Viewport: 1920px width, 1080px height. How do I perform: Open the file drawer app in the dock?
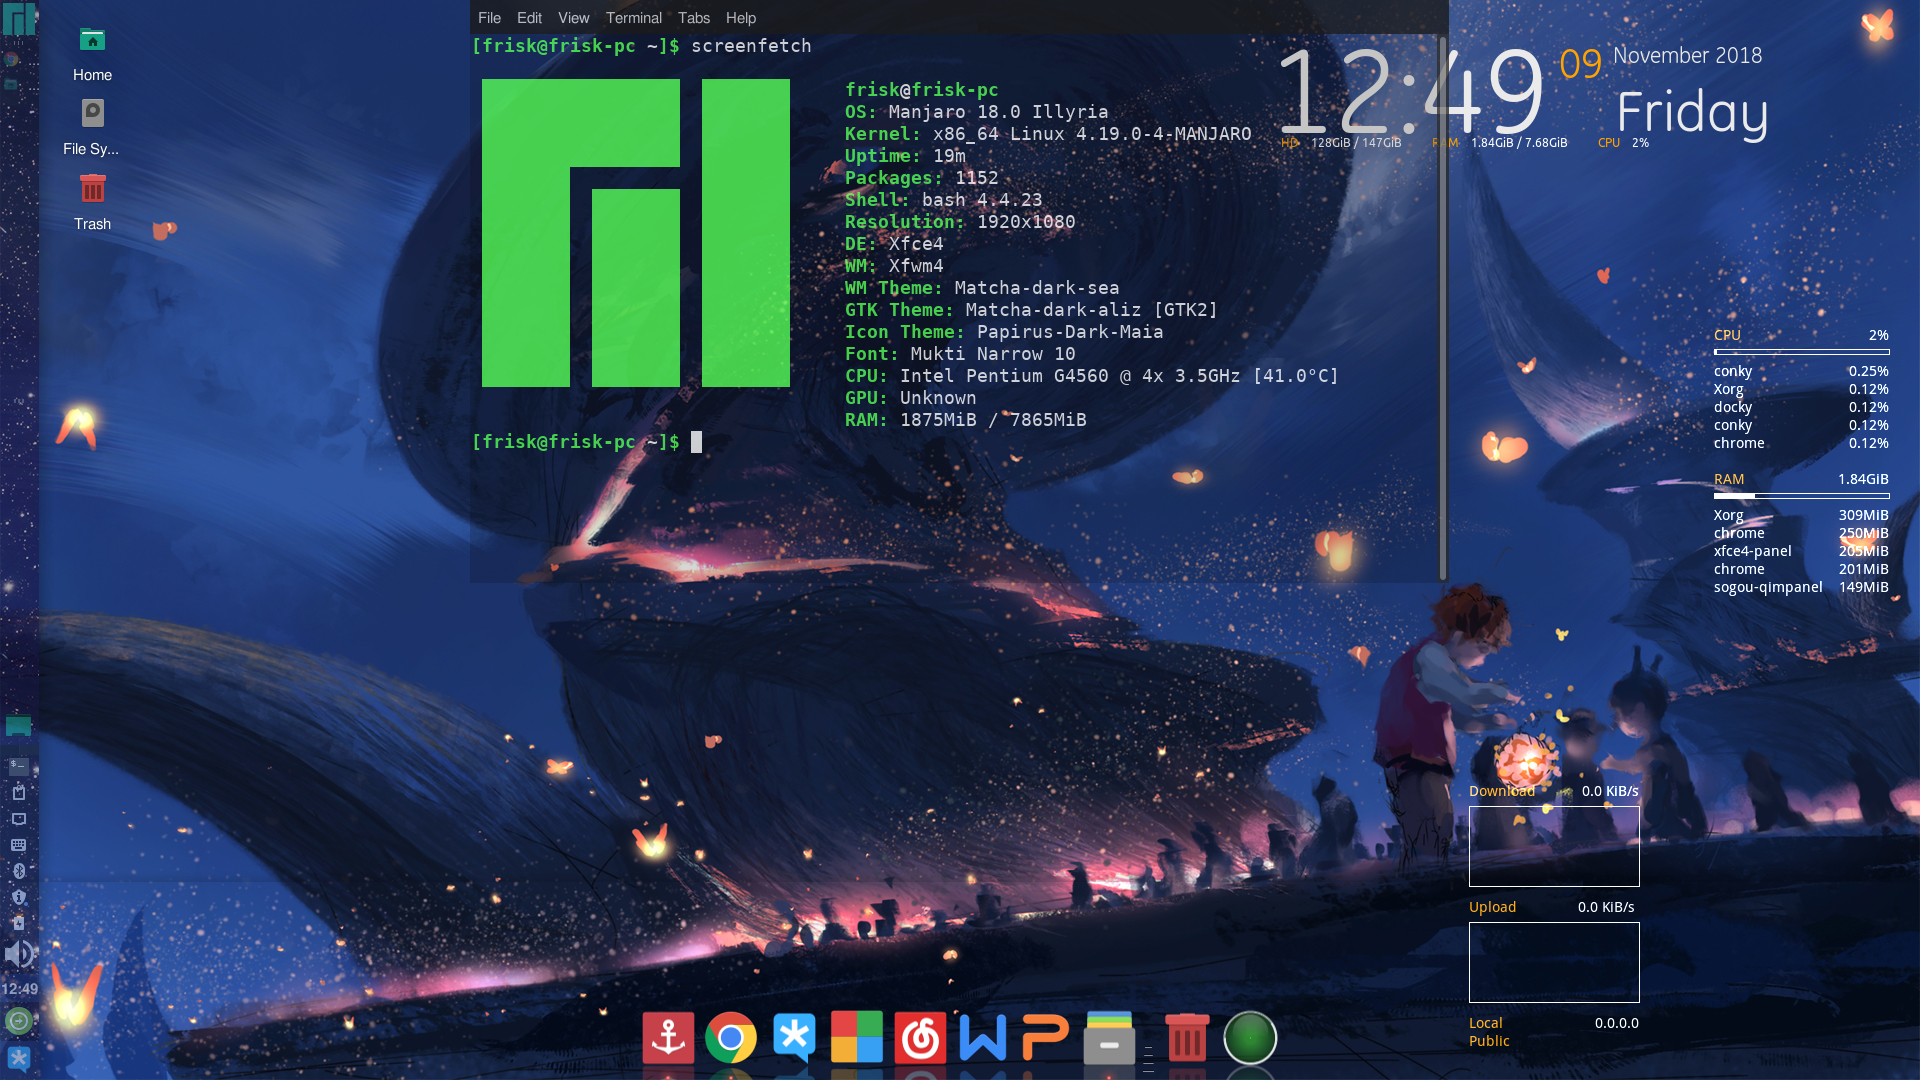pos(1109,1038)
